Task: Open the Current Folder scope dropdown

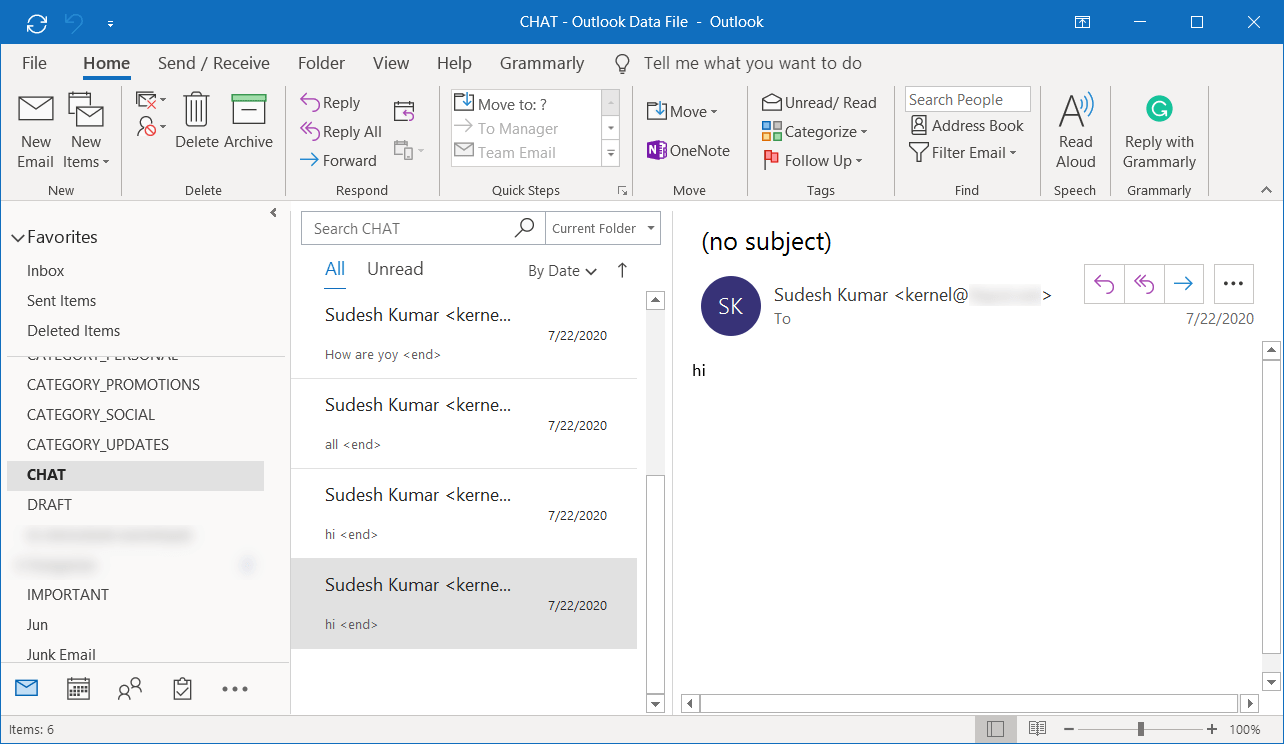Action: point(603,228)
